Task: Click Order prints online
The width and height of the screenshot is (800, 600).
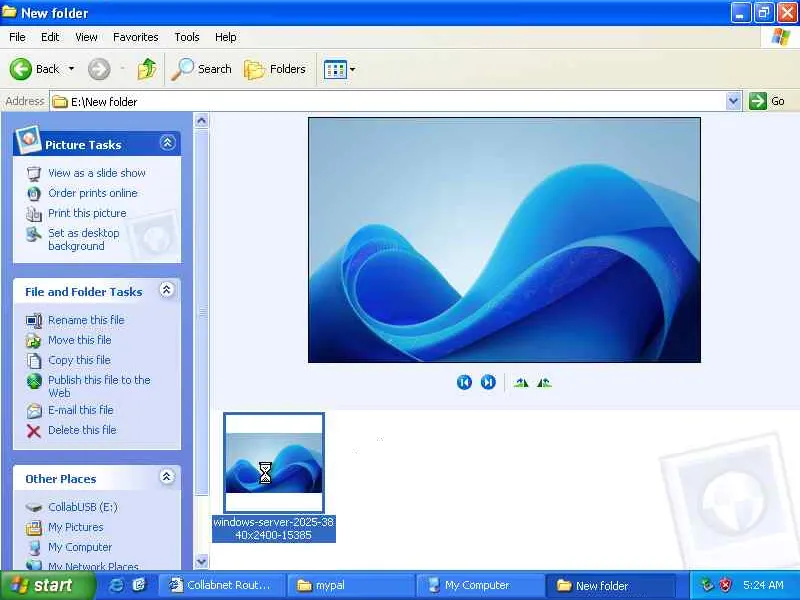Action: [93, 193]
